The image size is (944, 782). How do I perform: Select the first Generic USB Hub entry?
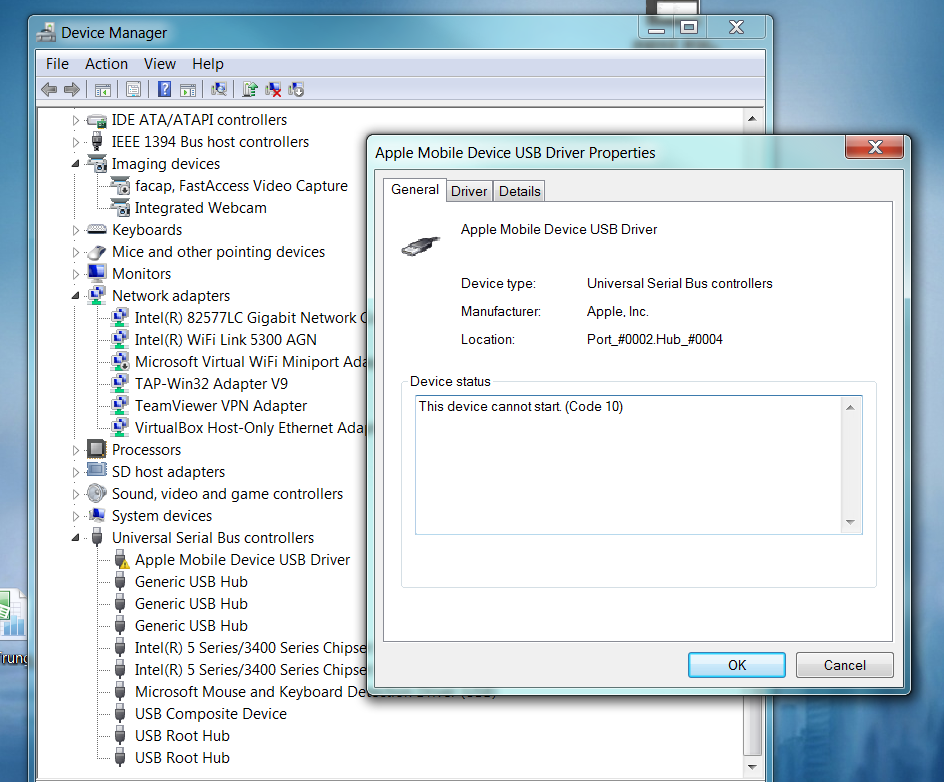point(191,582)
